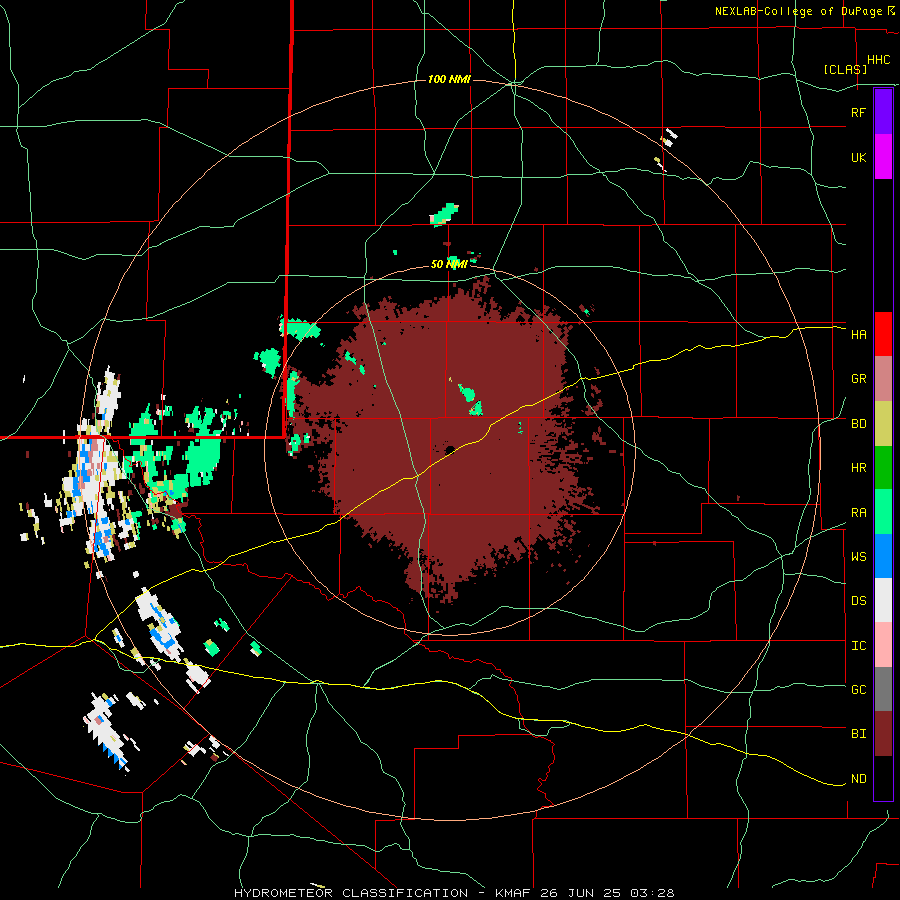The image size is (900, 900).
Task: Click the HHC product label
Action: click(x=879, y=60)
